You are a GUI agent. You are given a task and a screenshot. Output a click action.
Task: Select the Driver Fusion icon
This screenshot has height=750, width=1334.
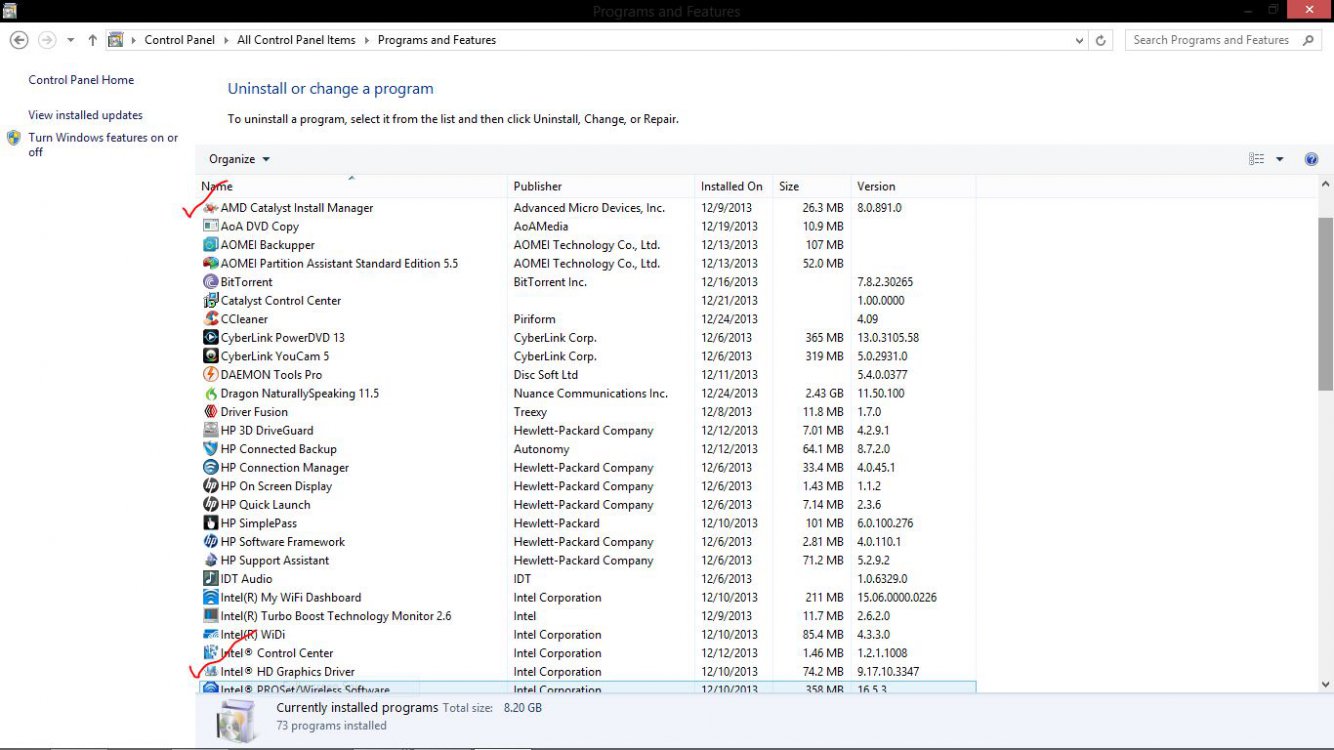click(x=211, y=412)
